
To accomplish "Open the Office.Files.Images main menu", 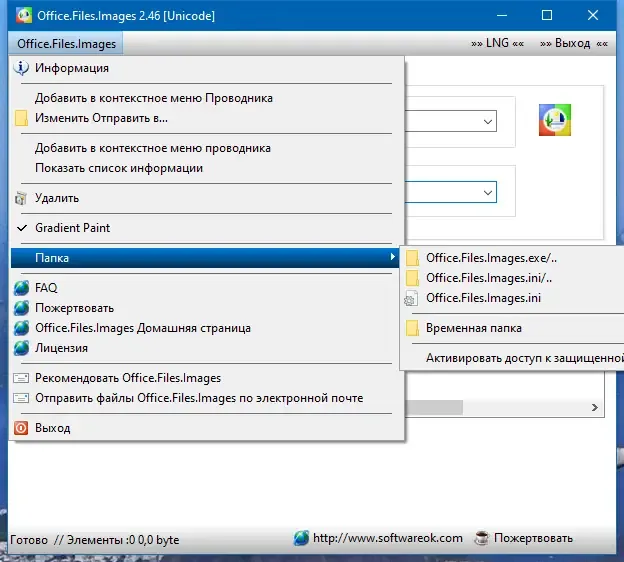I will pos(66,43).
